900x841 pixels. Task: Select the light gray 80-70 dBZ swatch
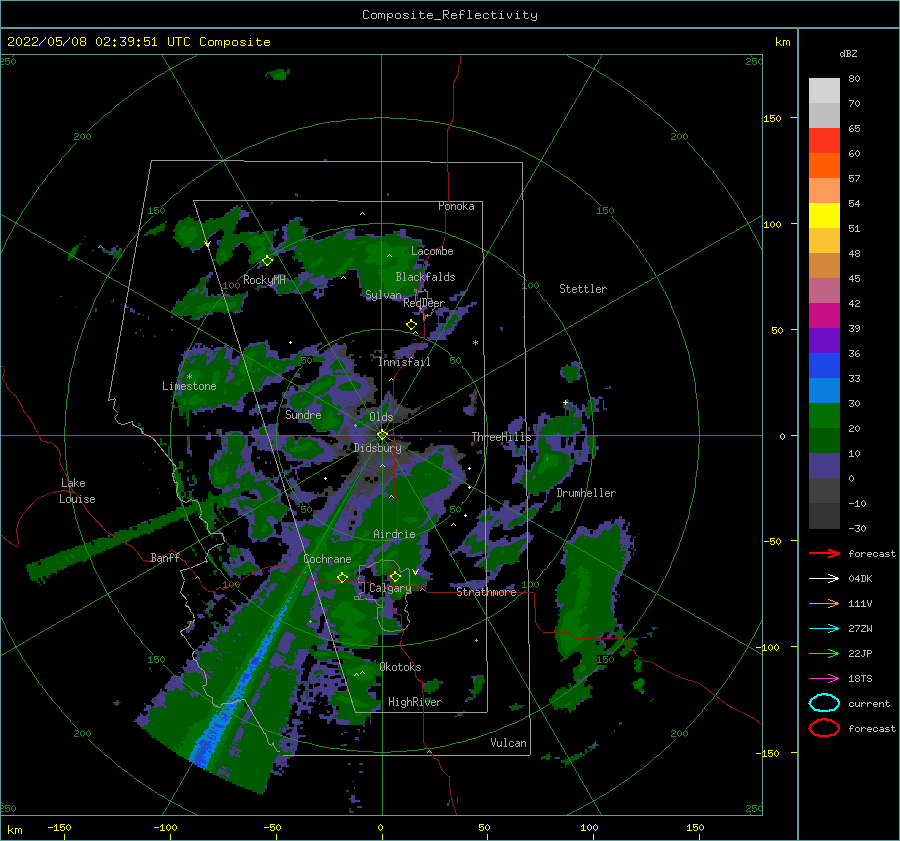pos(824,91)
